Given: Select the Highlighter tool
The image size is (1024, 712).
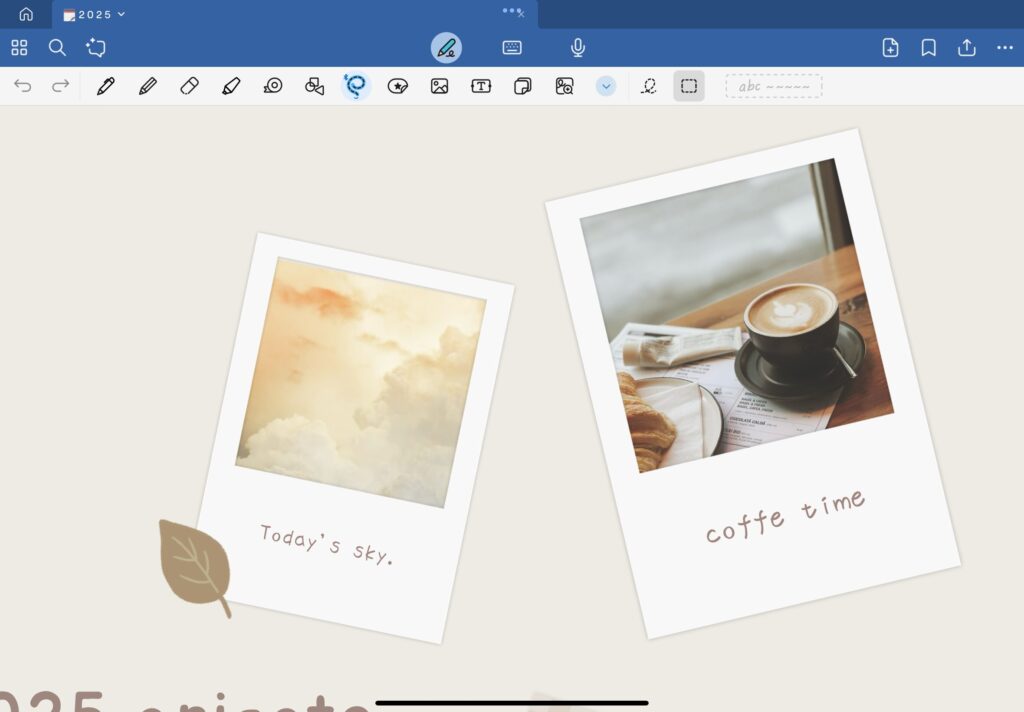Looking at the screenshot, I should (x=231, y=86).
